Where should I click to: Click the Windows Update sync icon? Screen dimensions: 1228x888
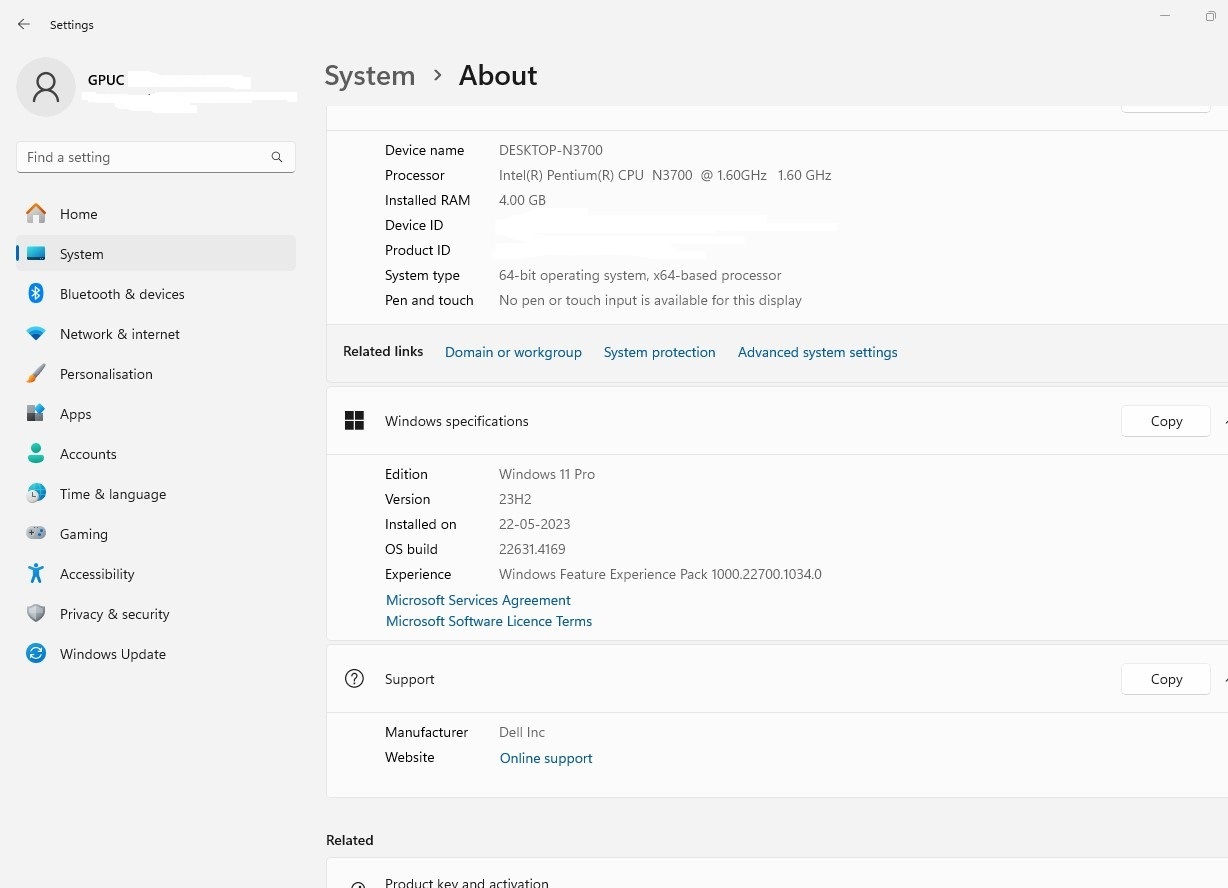pos(36,653)
